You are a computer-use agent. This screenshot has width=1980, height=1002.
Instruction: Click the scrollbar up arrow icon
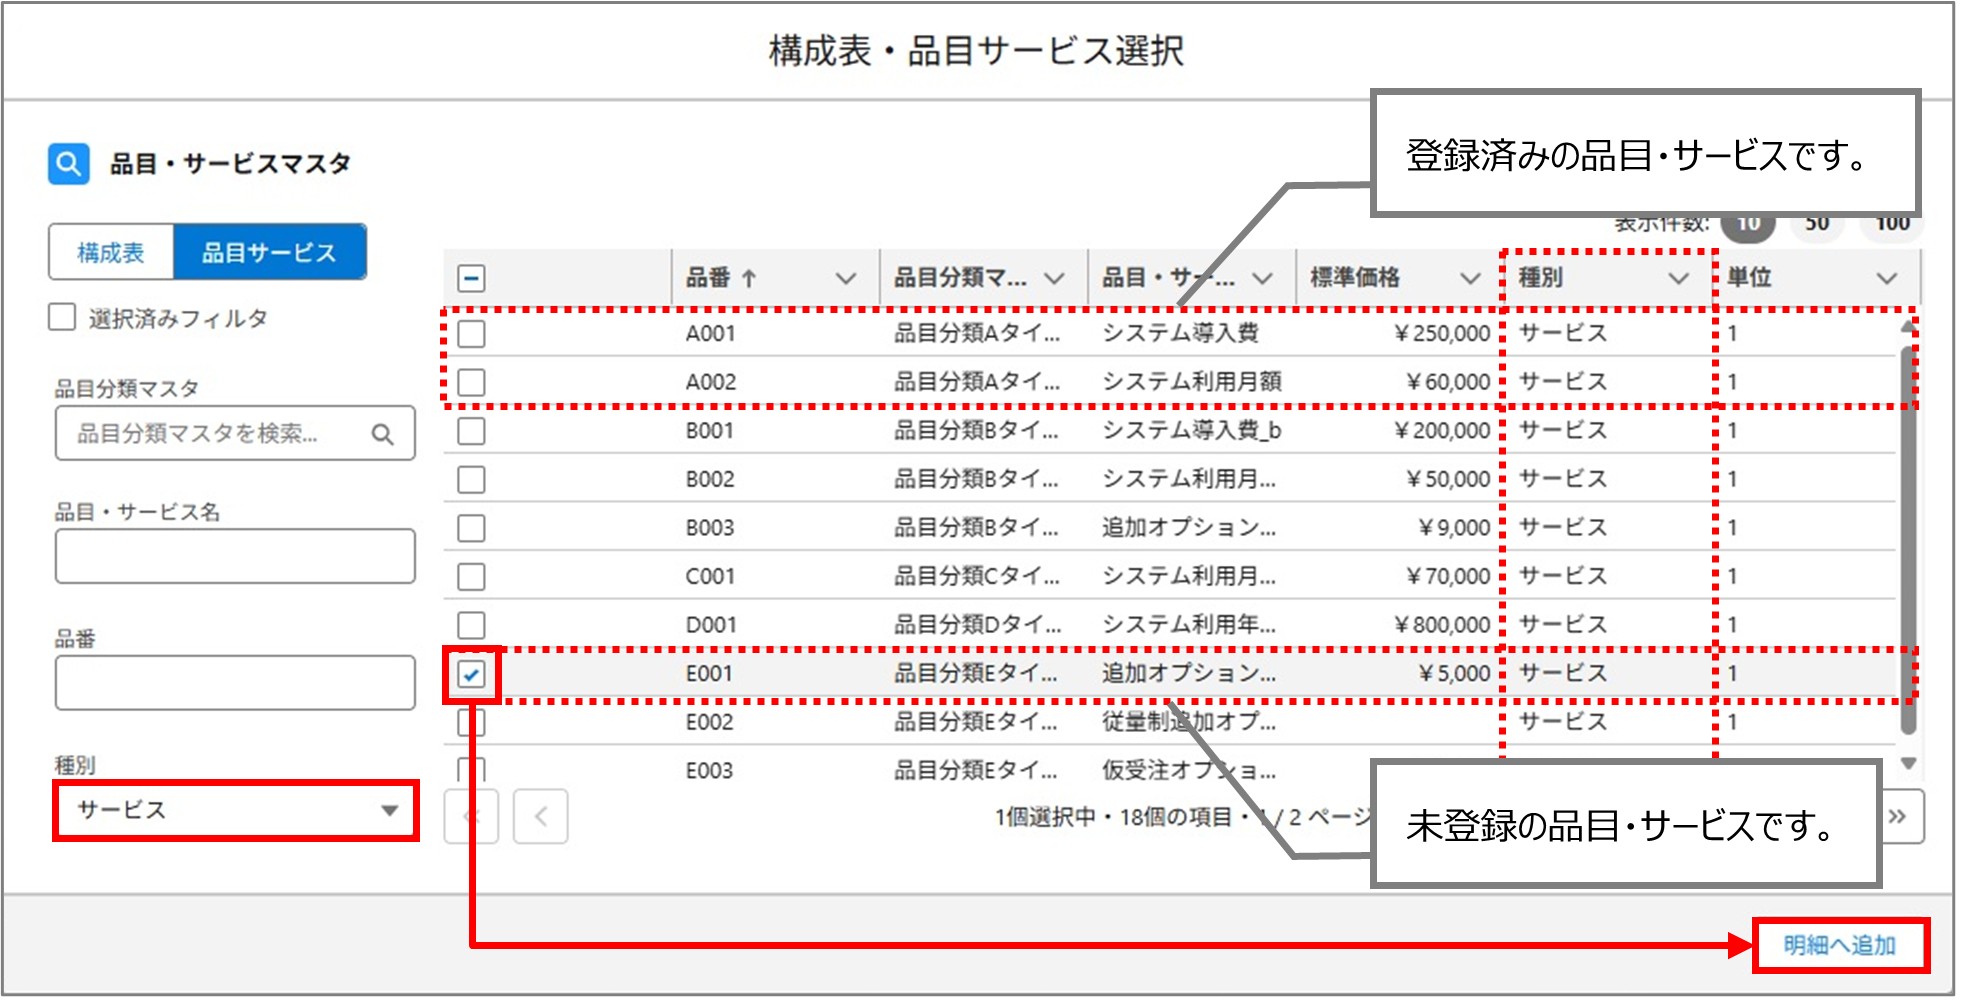pos(1908,325)
